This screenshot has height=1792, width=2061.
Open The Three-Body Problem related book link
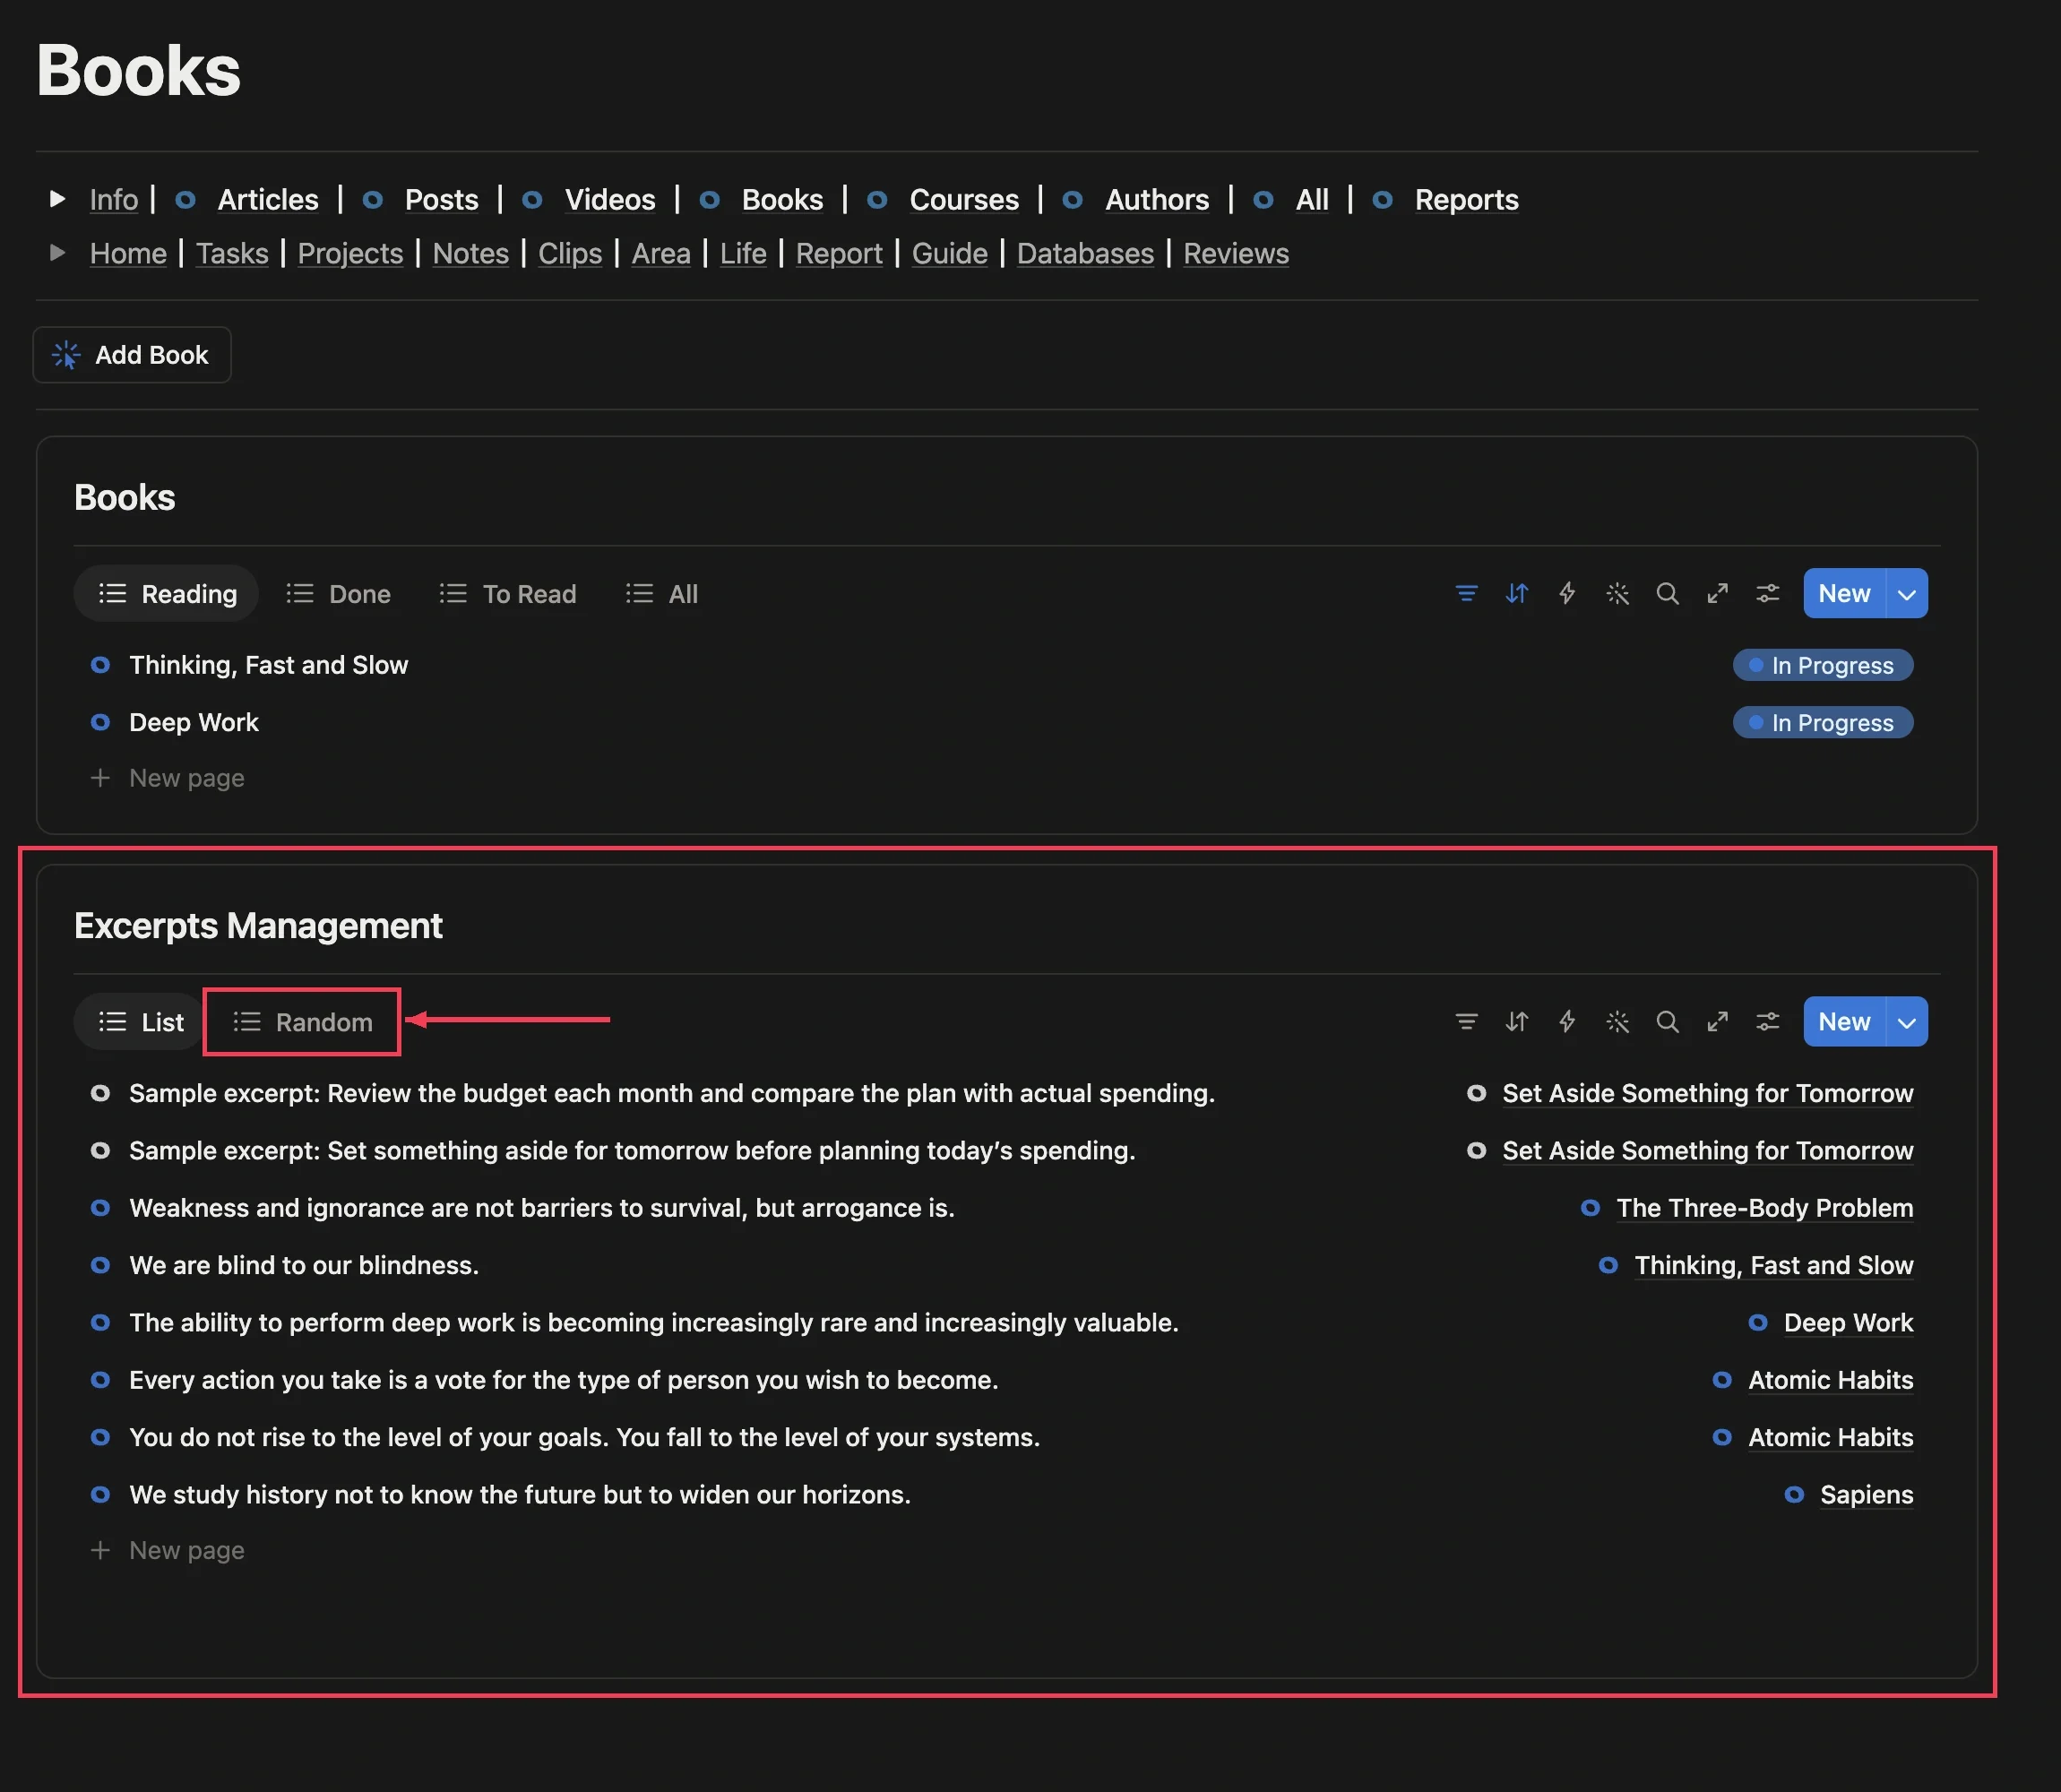tap(1764, 1208)
